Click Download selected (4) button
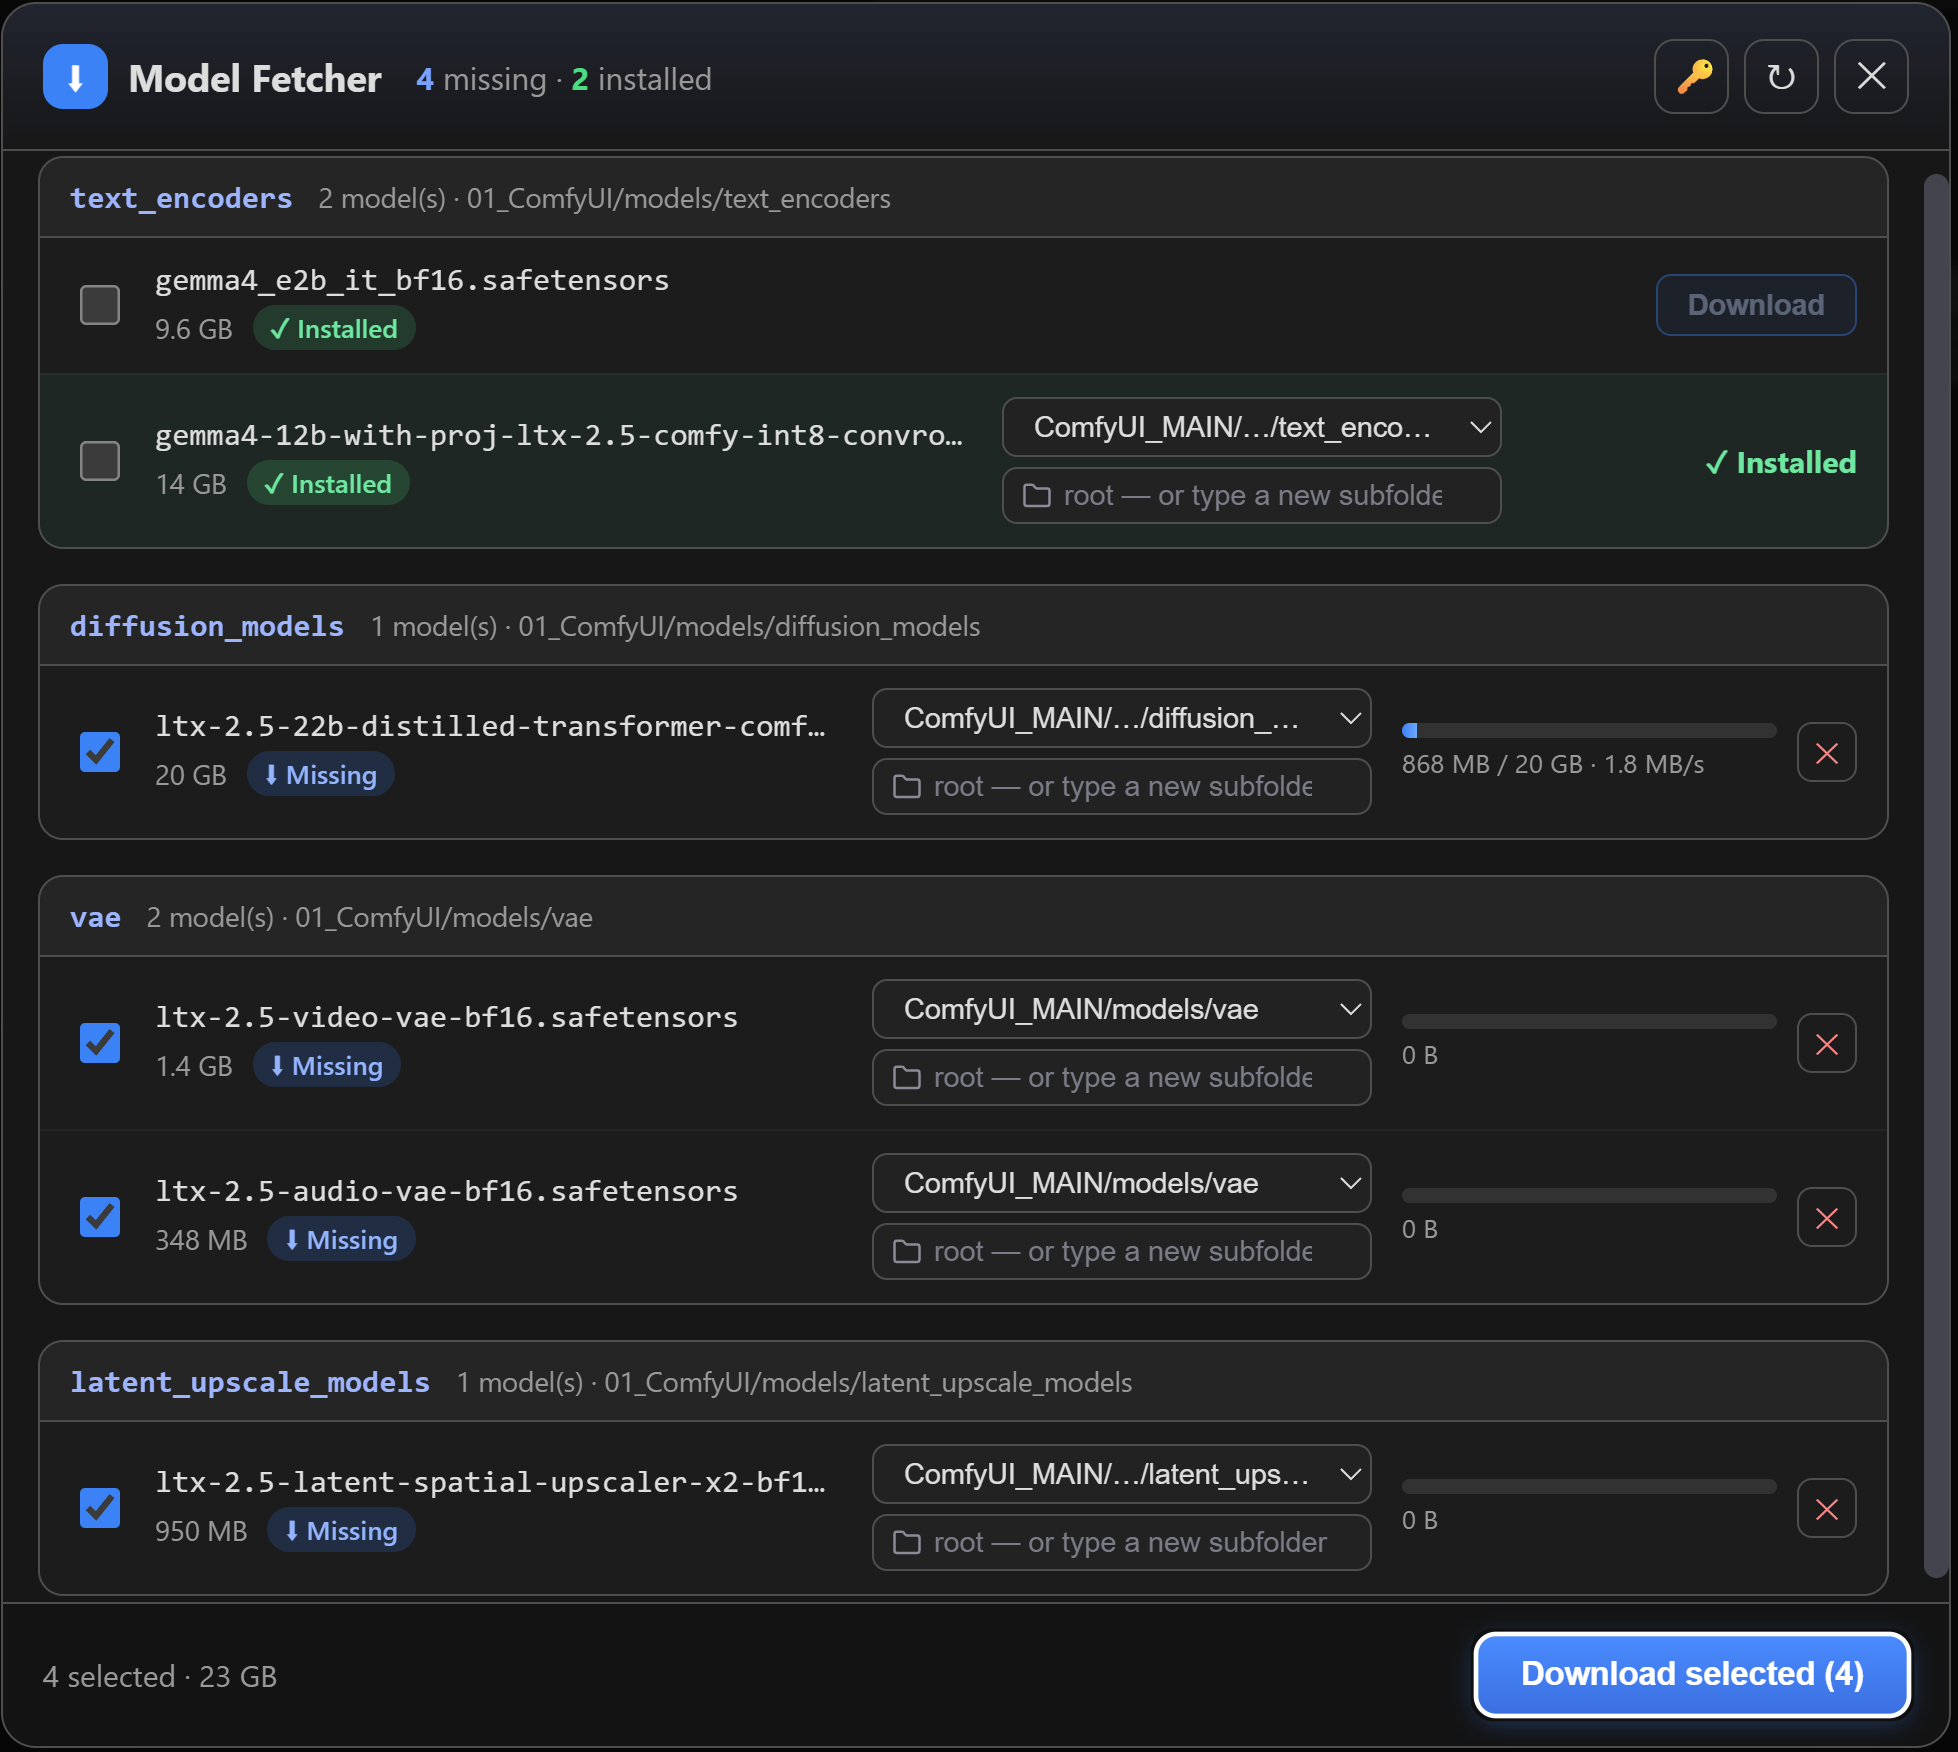This screenshot has height=1752, width=1958. [x=1692, y=1674]
